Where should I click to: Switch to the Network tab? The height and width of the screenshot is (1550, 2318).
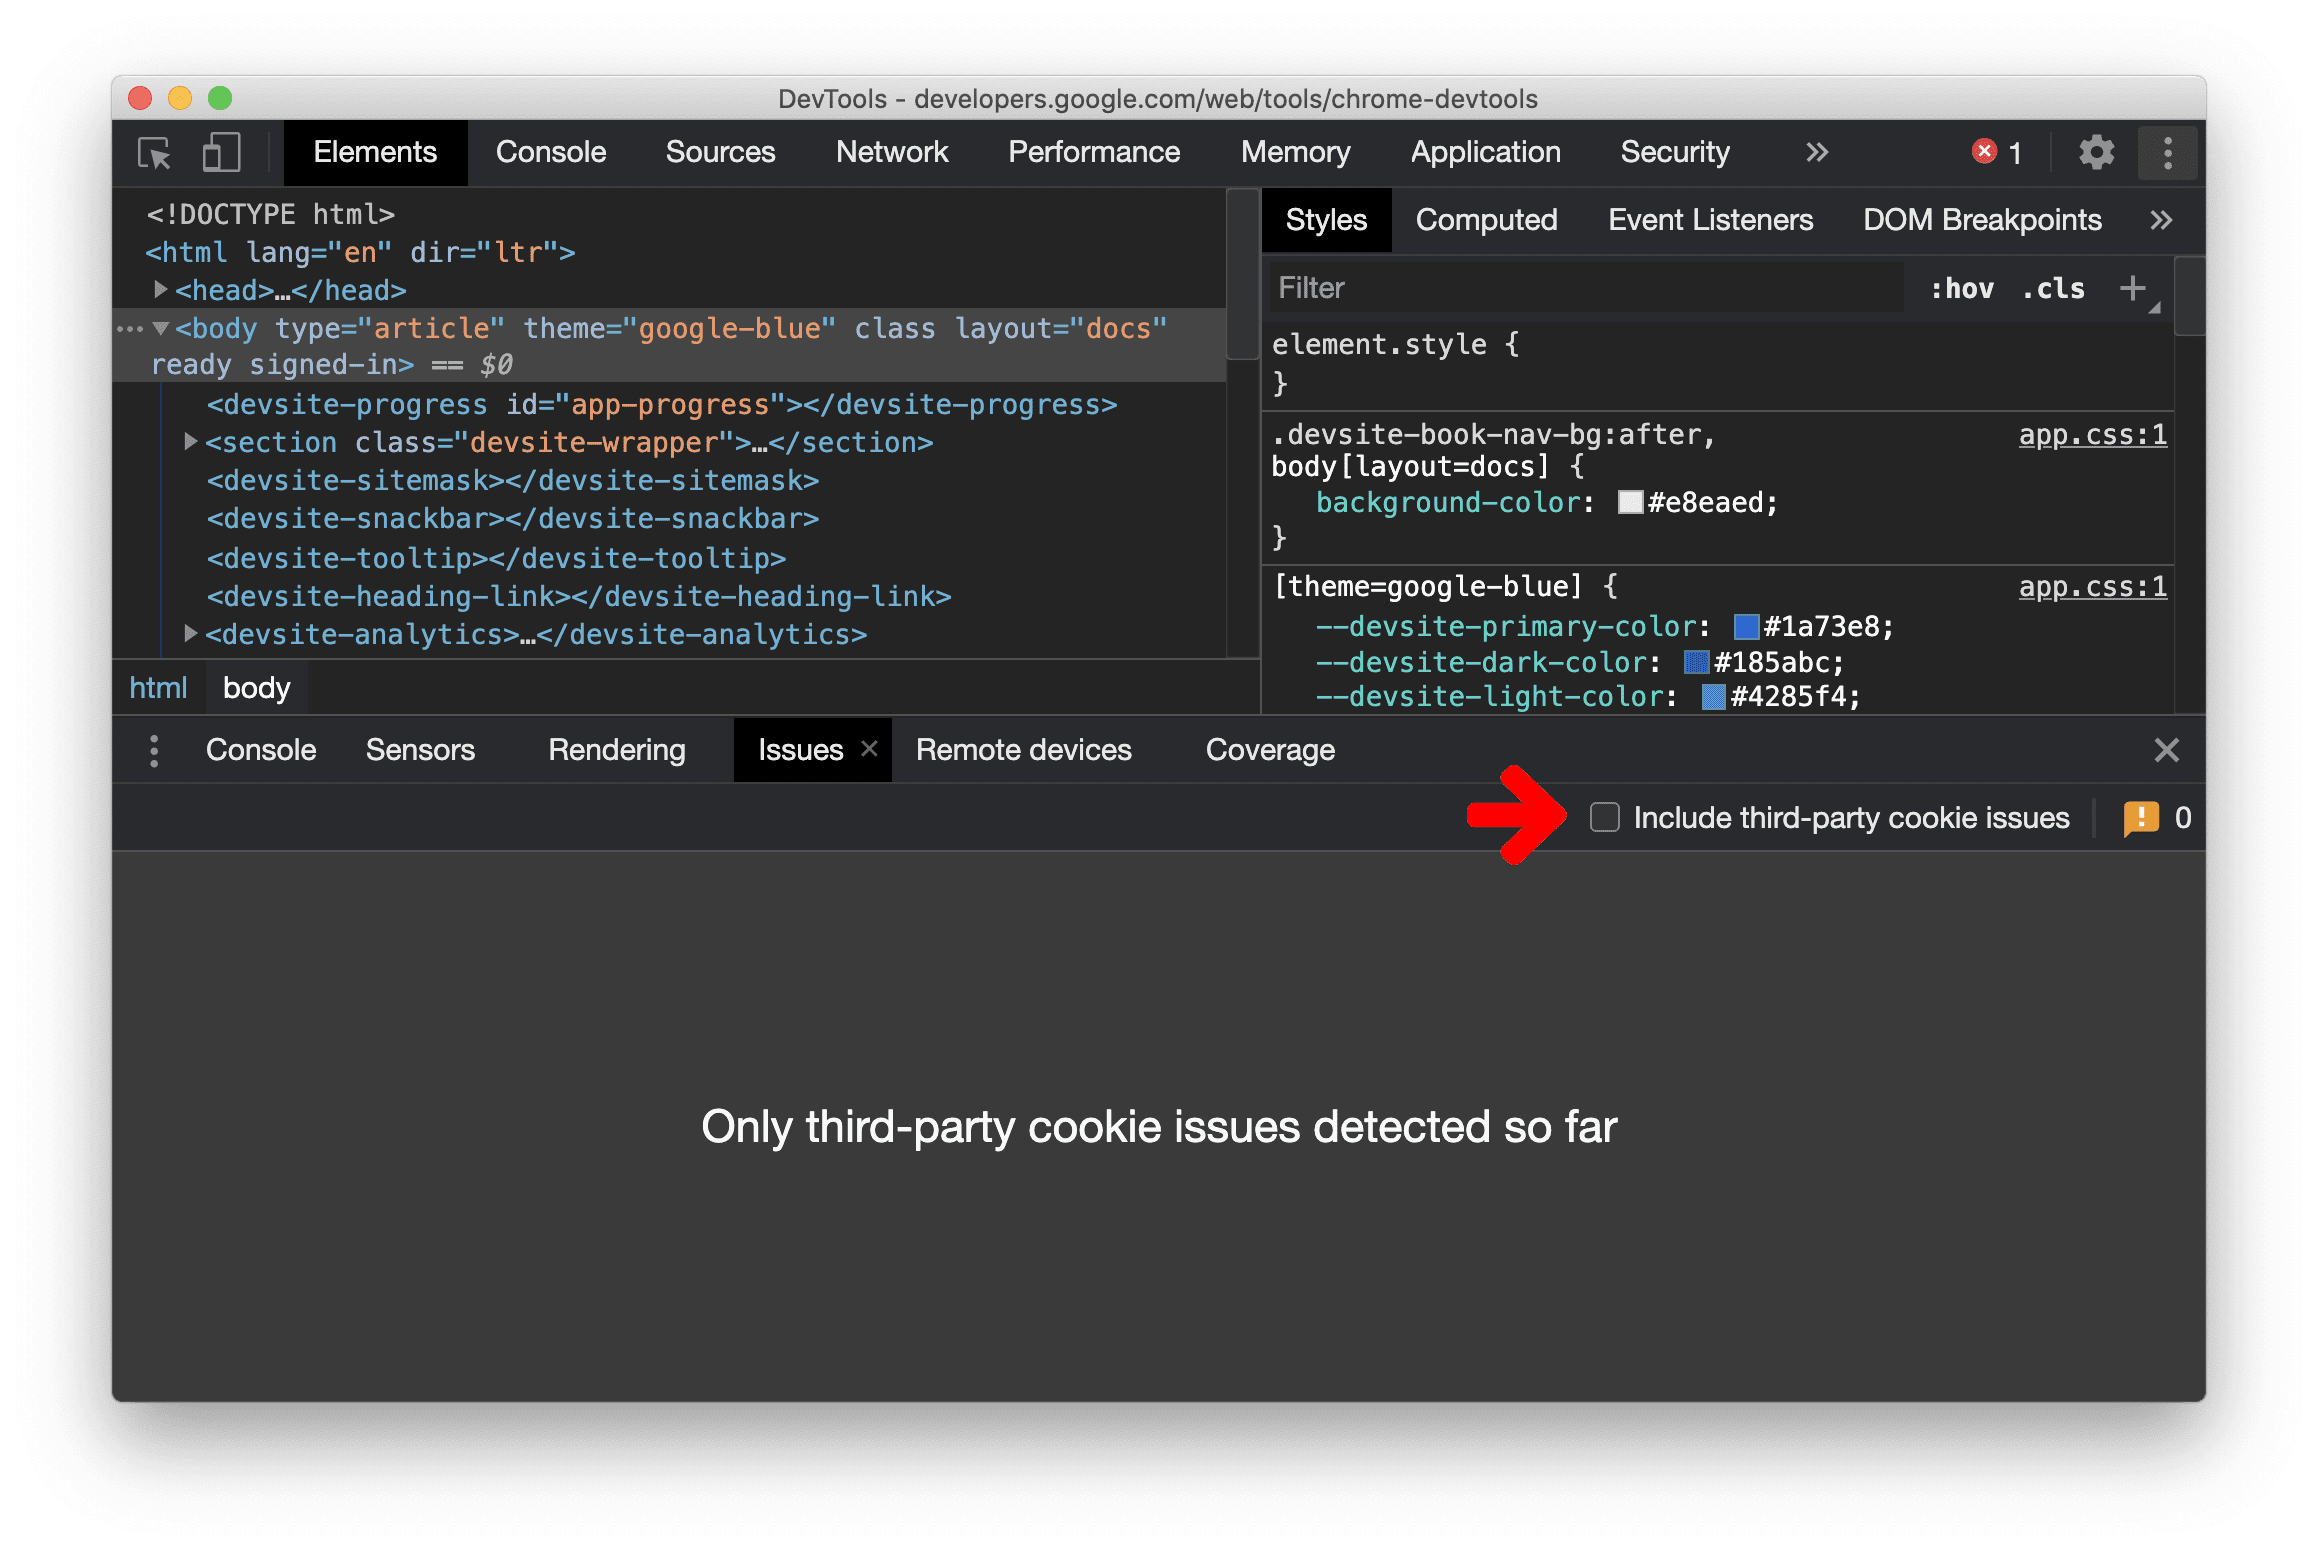(x=887, y=154)
